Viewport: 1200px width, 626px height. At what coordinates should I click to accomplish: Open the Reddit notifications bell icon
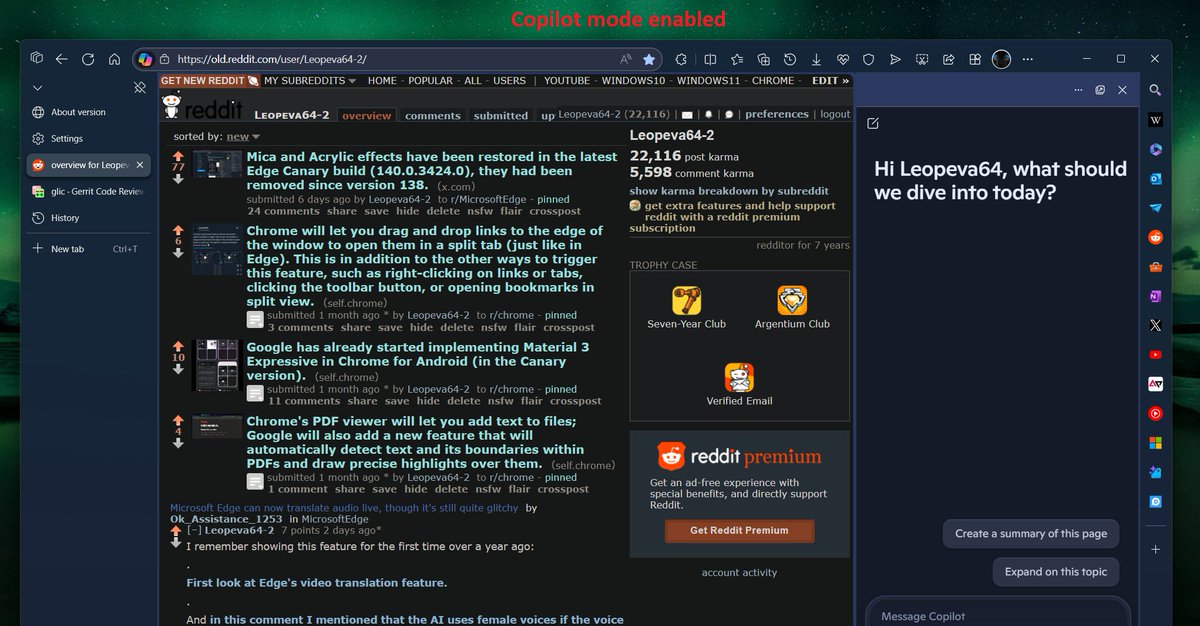tap(709, 114)
